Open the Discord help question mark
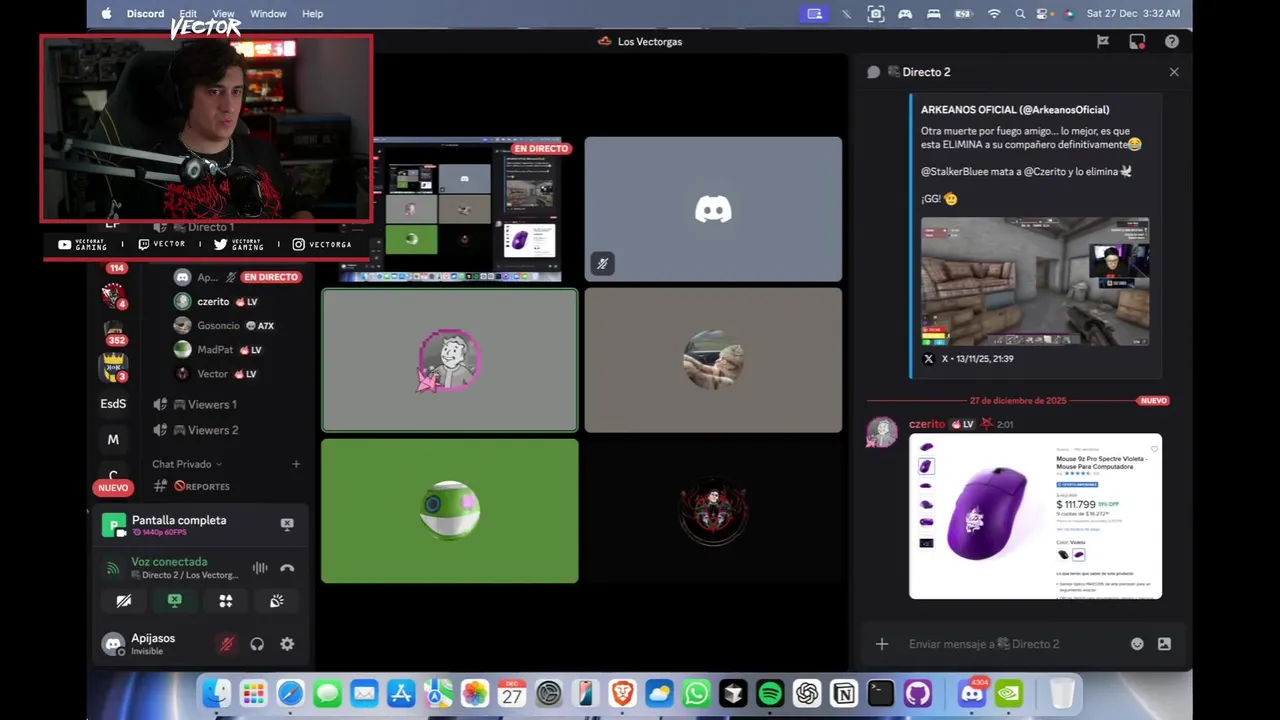This screenshot has height=720, width=1280. 1172,42
